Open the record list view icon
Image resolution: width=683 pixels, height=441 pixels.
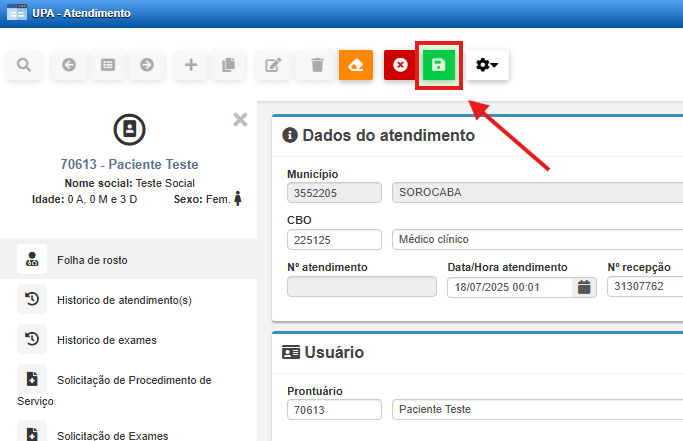(108, 65)
